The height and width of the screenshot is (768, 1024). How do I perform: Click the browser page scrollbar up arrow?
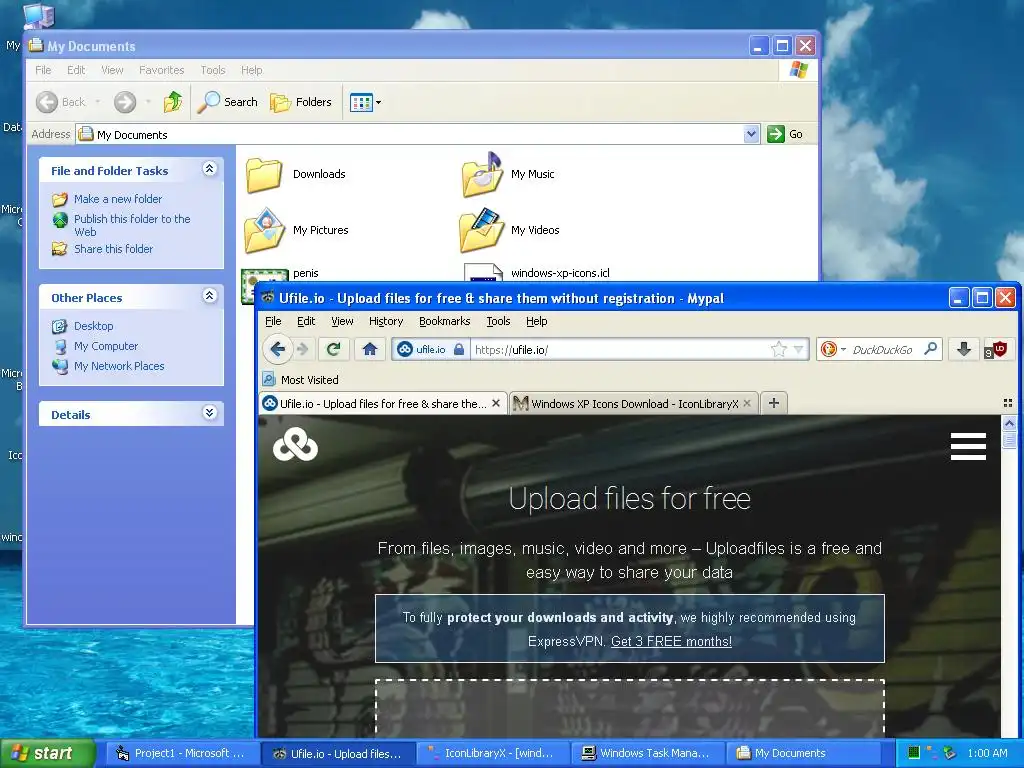pyautogui.click(x=1009, y=424)
